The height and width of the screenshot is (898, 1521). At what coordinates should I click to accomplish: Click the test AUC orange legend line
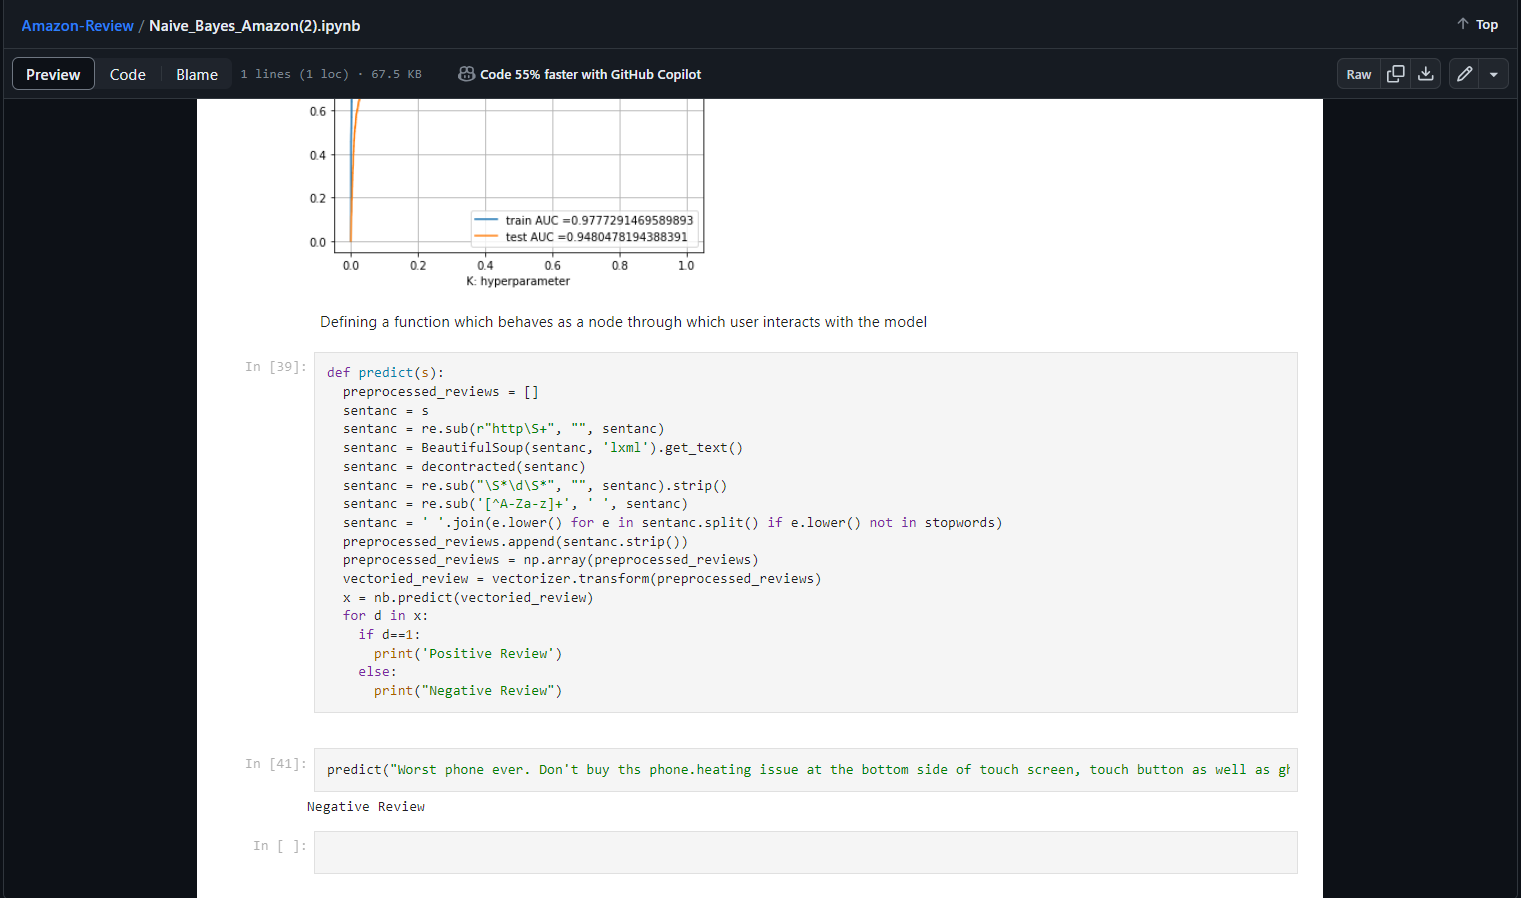tap(486, 237)
